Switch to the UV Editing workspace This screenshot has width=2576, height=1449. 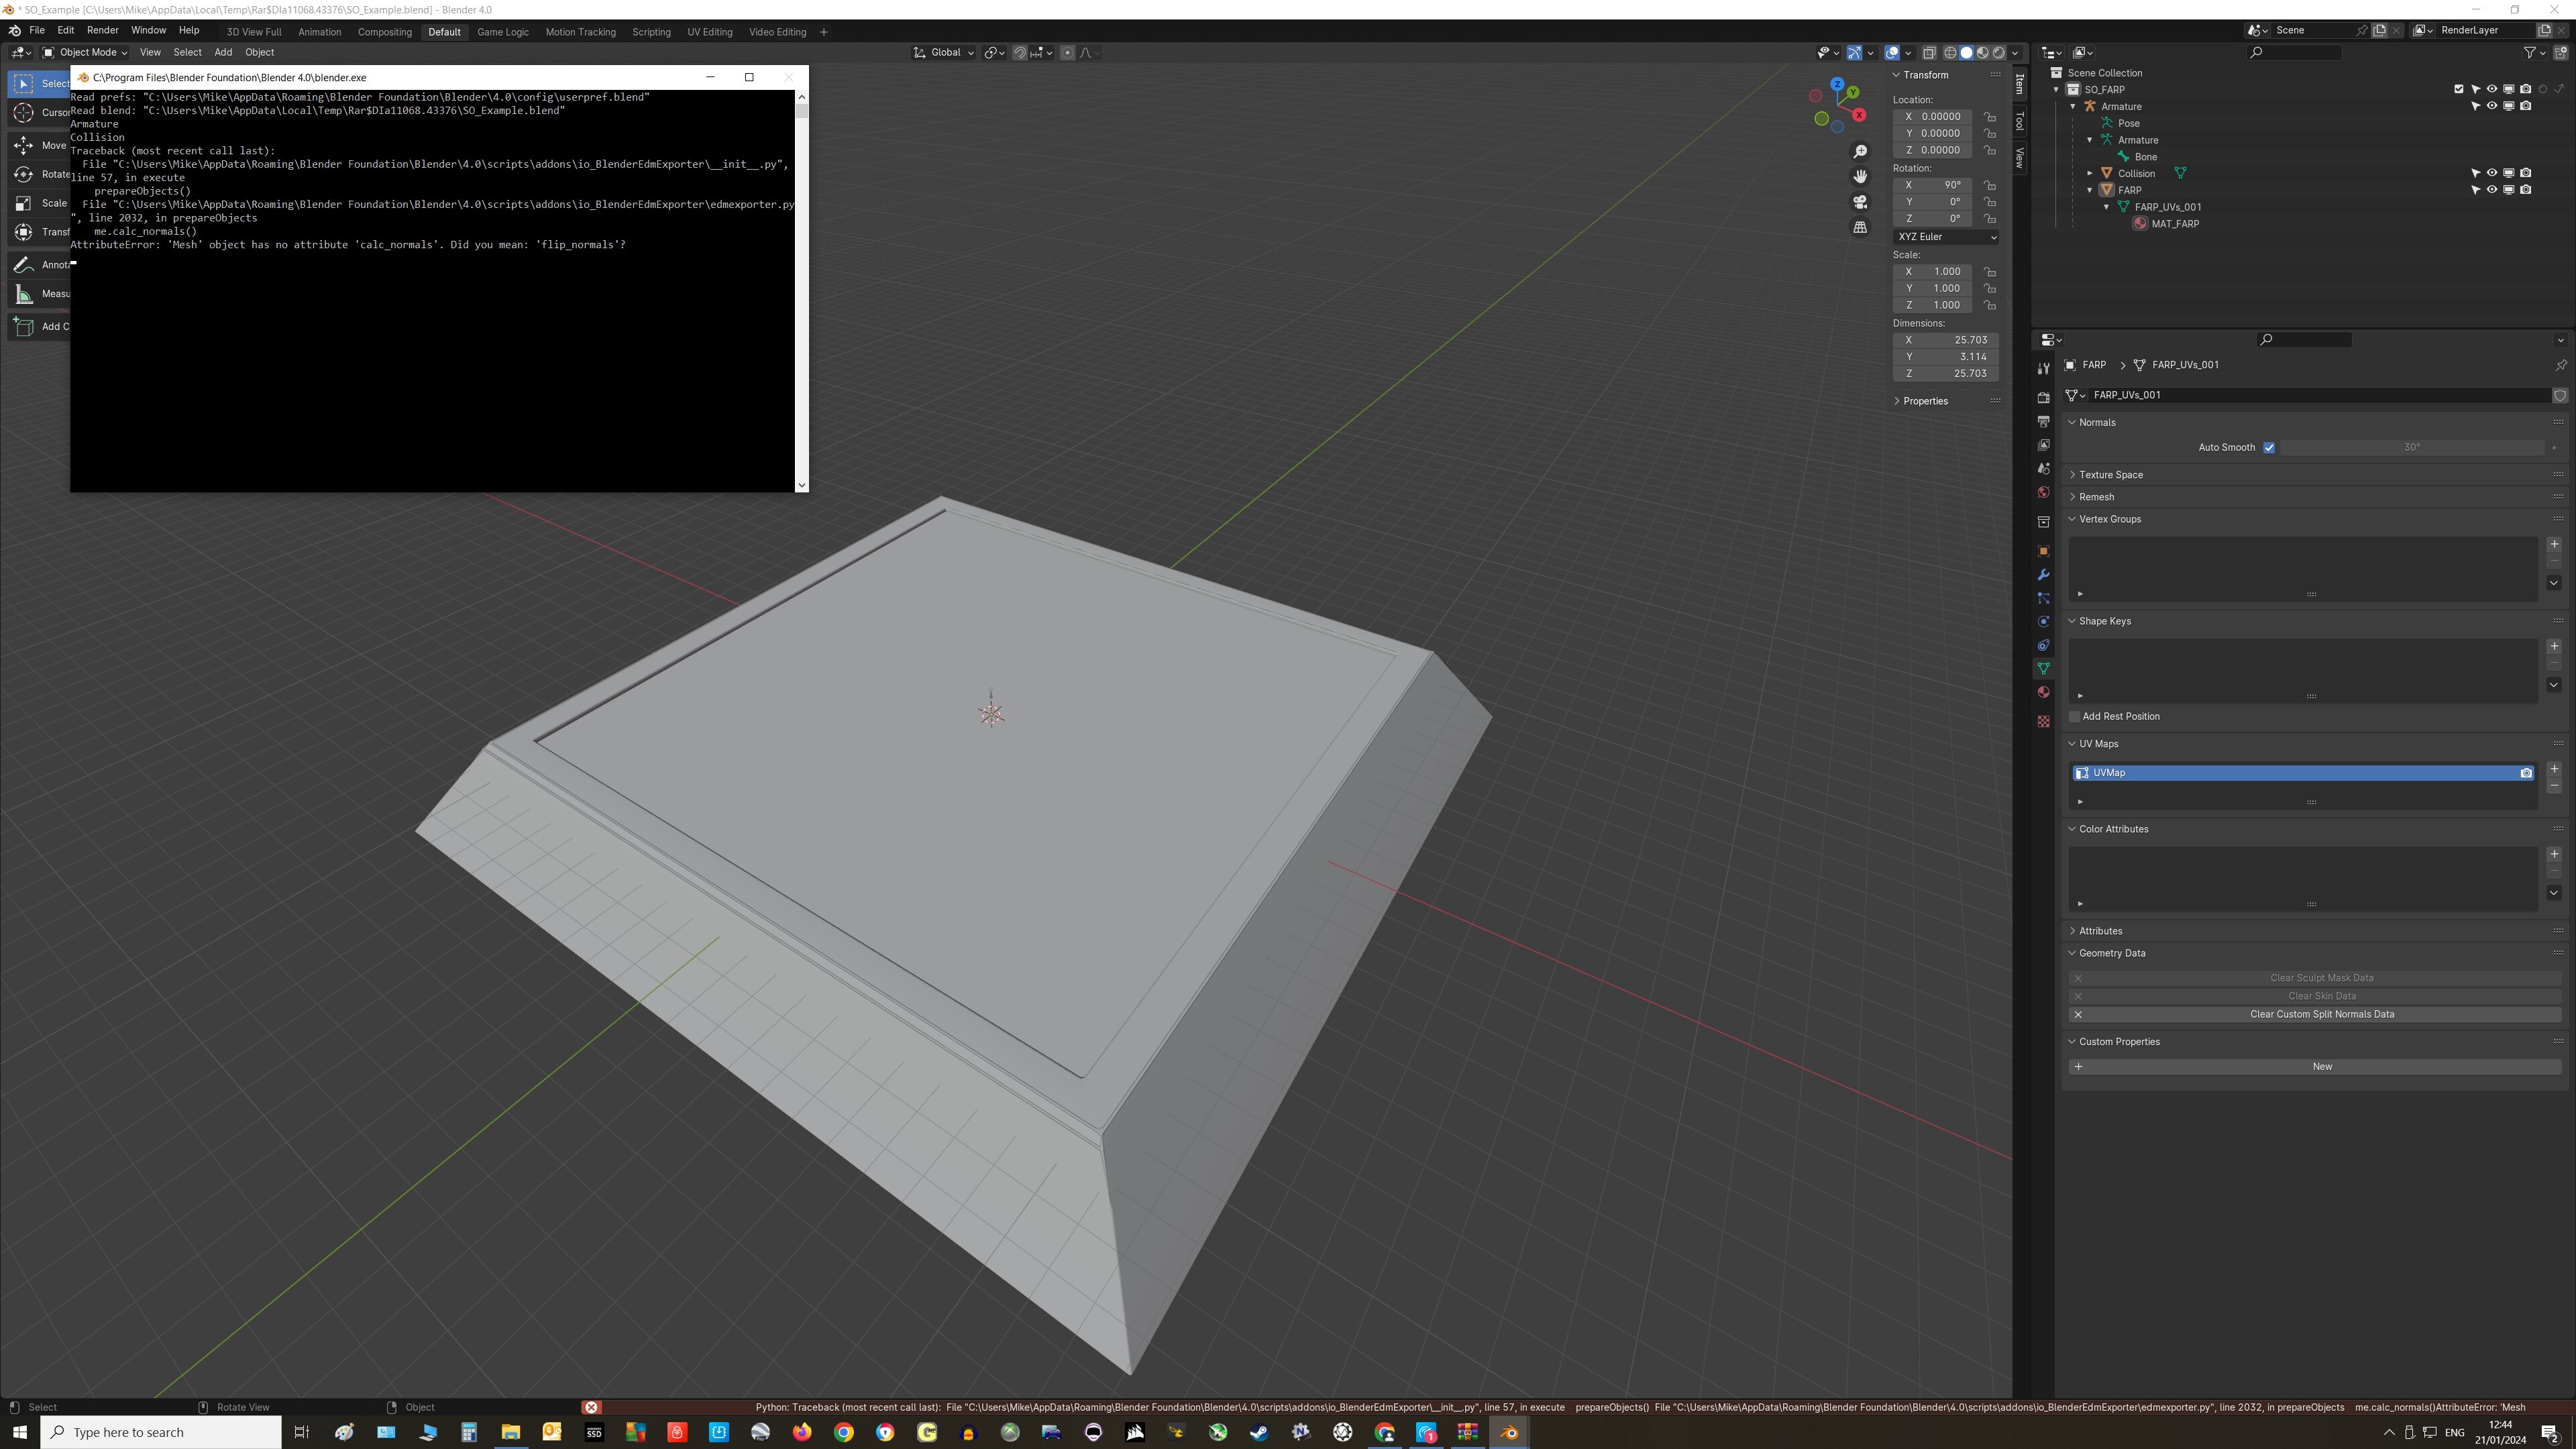click(x=709, y=32)
